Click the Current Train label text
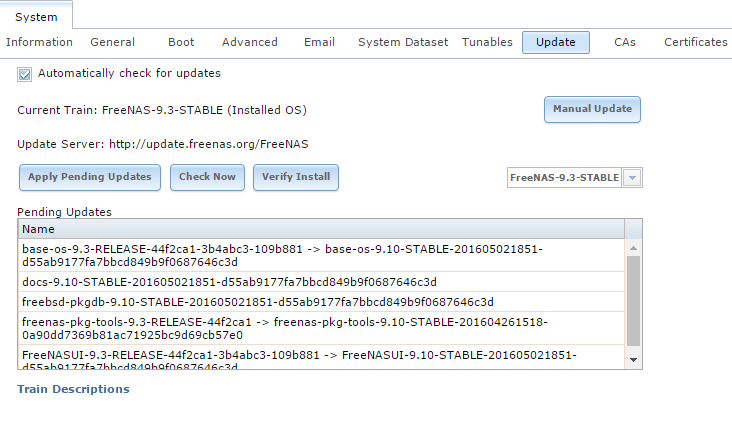This screenshot has width=732, height=426. pyautogui.click(x=162, y=110)
